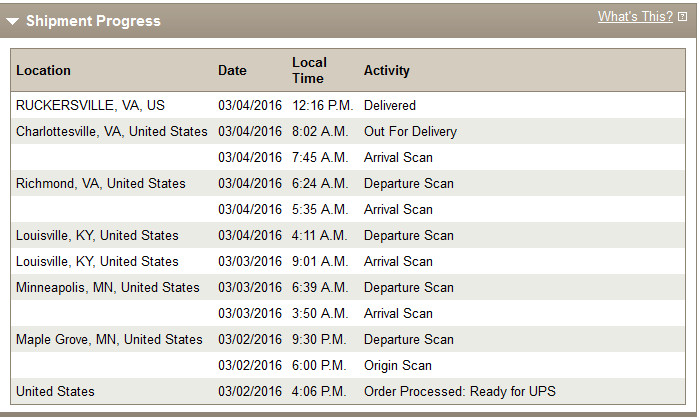
Task: Select Charlottesville, VA, United States location
Action: click(111, 131)
